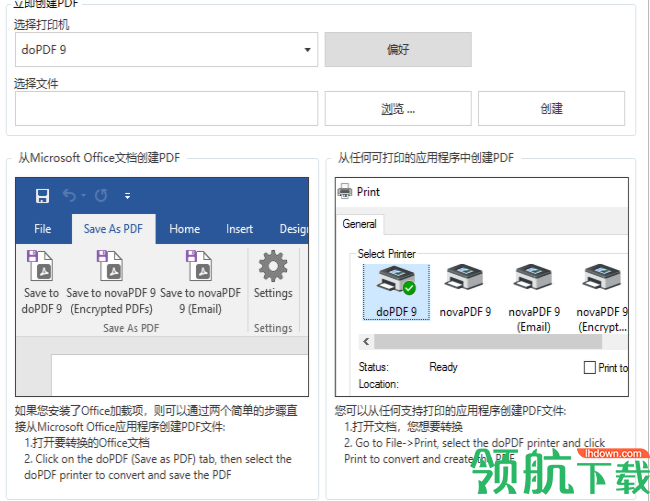650x501 pixels.
Task: Click the save floppy disk icon
Action: click(x=42, y=196)
